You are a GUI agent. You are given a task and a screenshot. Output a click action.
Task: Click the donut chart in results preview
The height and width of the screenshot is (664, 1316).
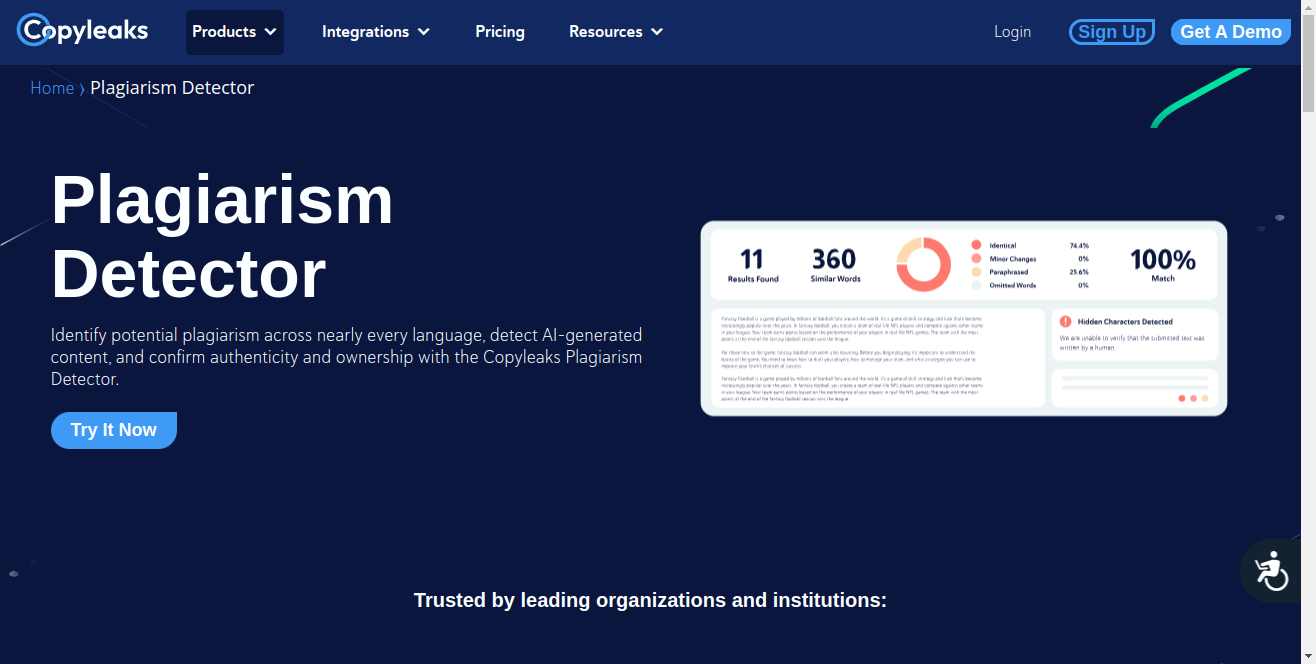click(923, 264)
